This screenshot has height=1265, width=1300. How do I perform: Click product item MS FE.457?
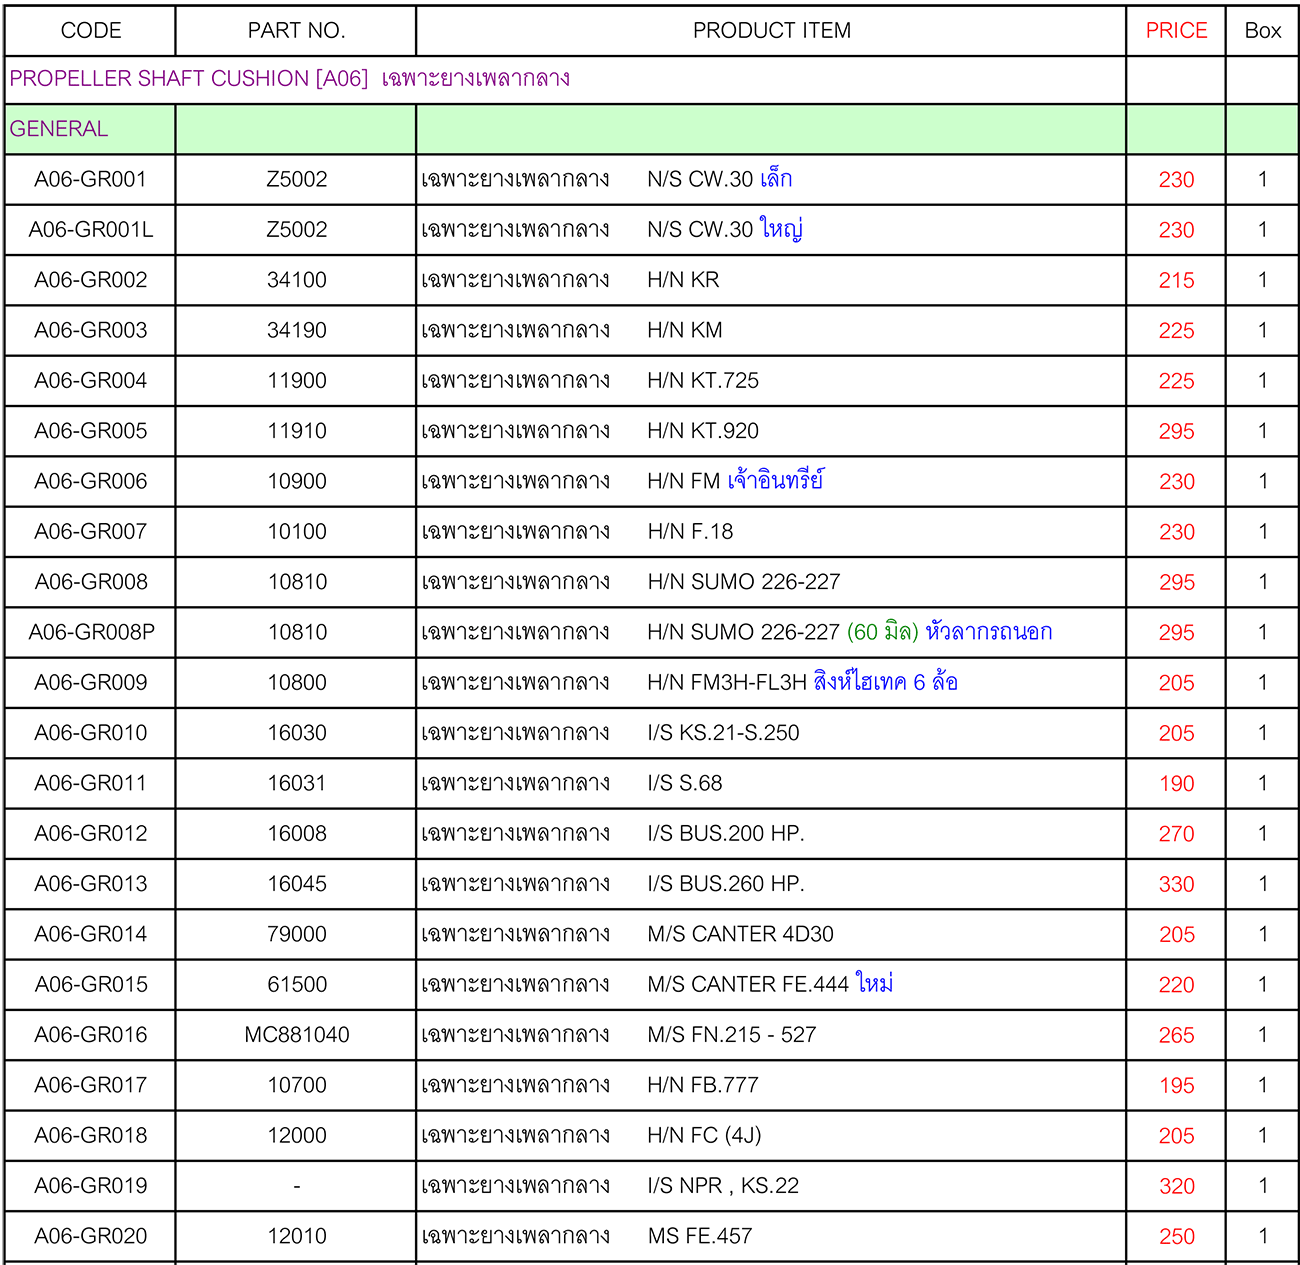[x=699, y=1236]
